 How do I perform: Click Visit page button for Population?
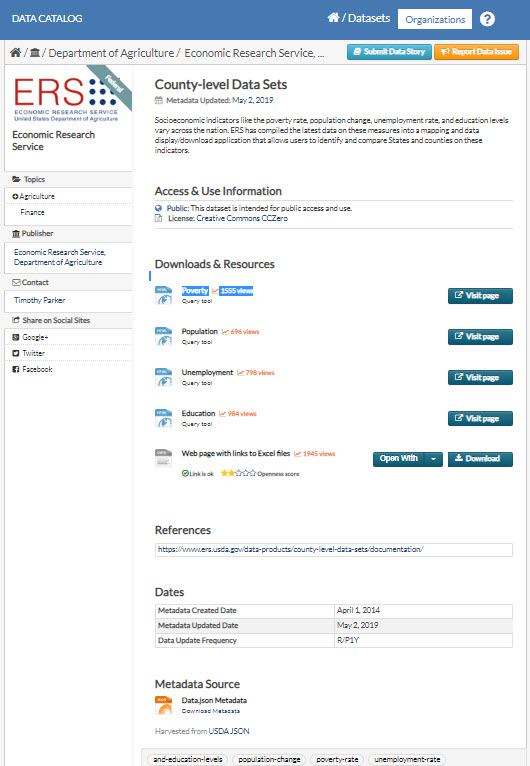click(480, 337)
